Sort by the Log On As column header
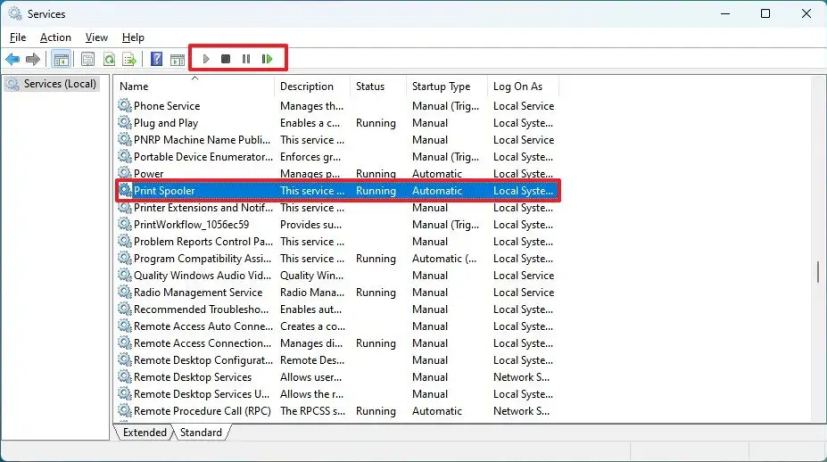 523,86
